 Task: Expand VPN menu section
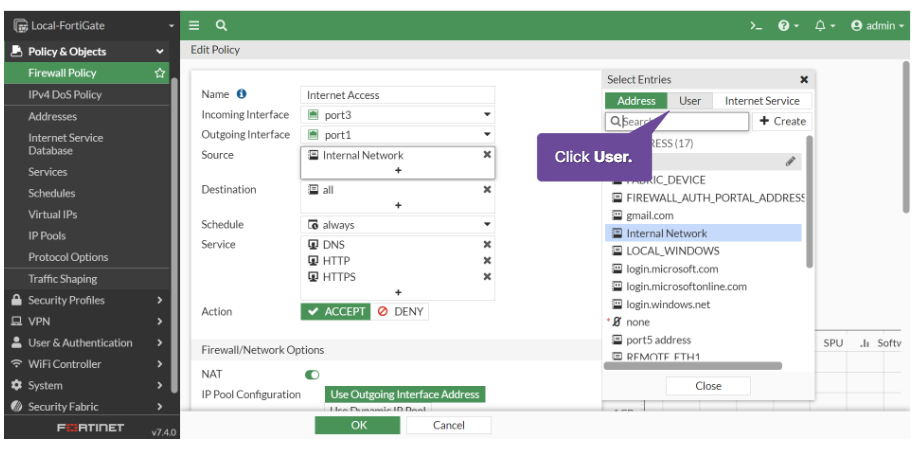tap(87, 321)
